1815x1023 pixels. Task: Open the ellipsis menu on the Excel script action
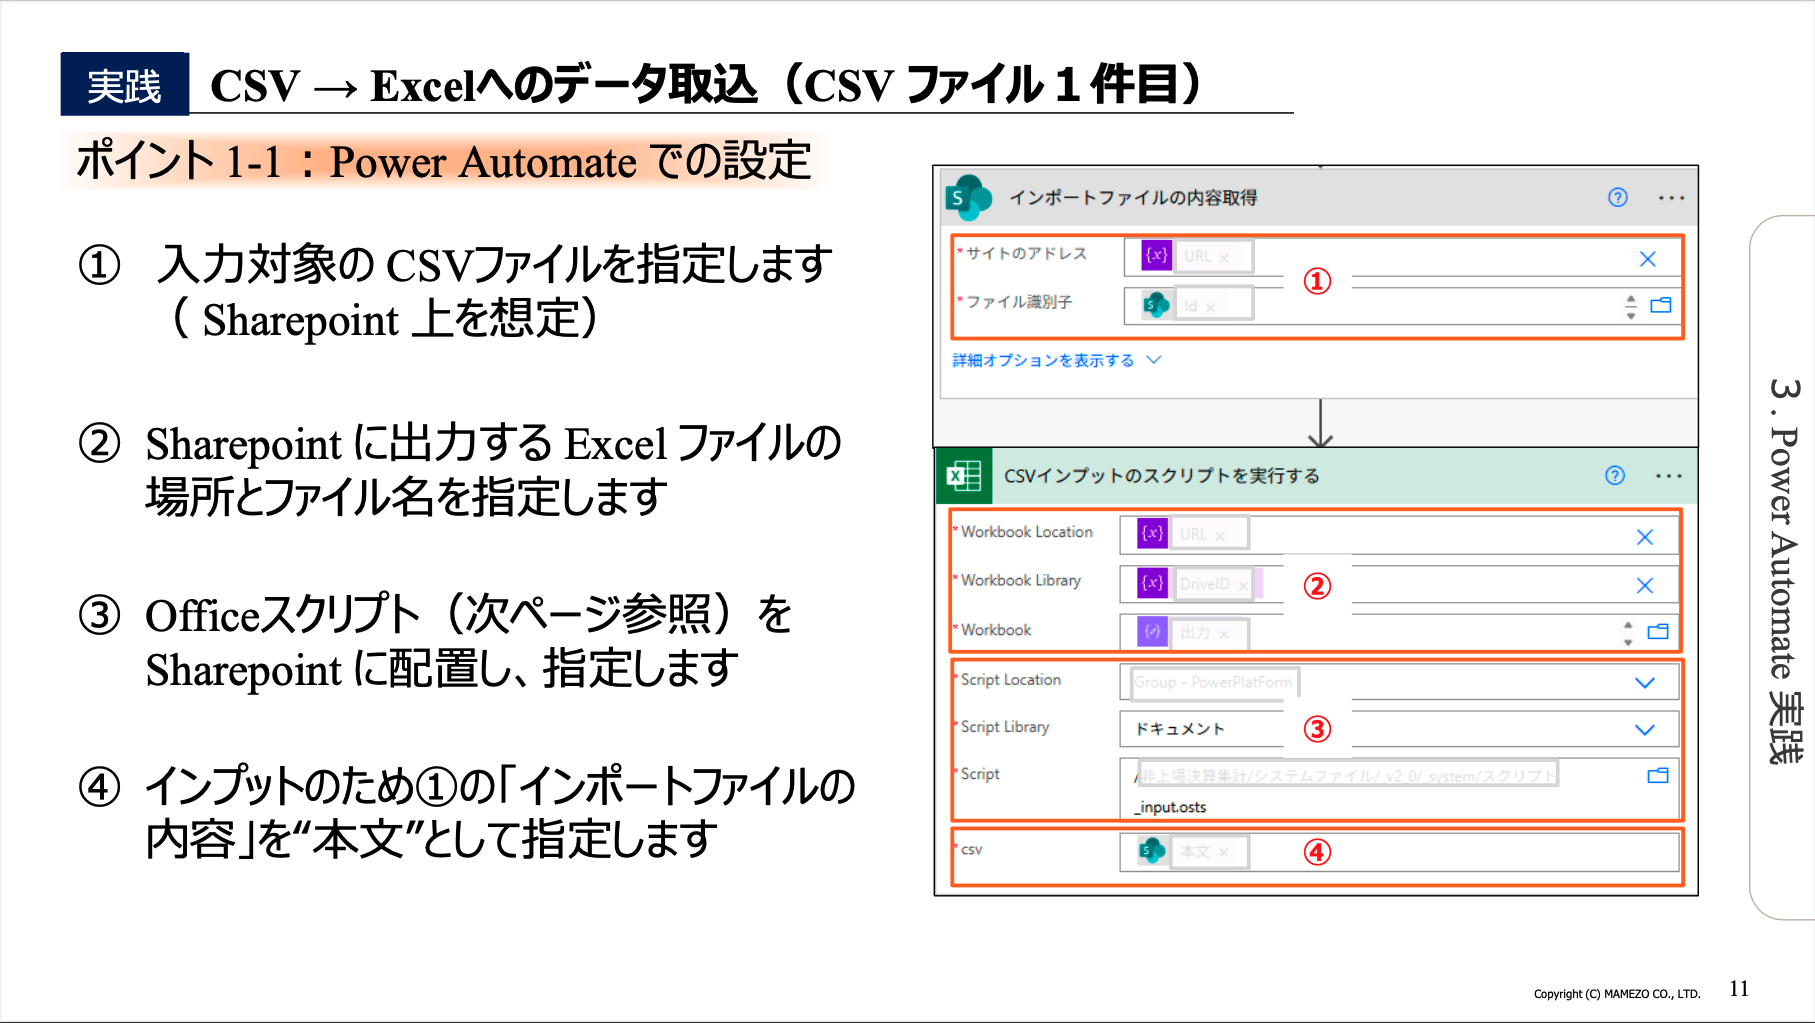[x=1668, y=476]
